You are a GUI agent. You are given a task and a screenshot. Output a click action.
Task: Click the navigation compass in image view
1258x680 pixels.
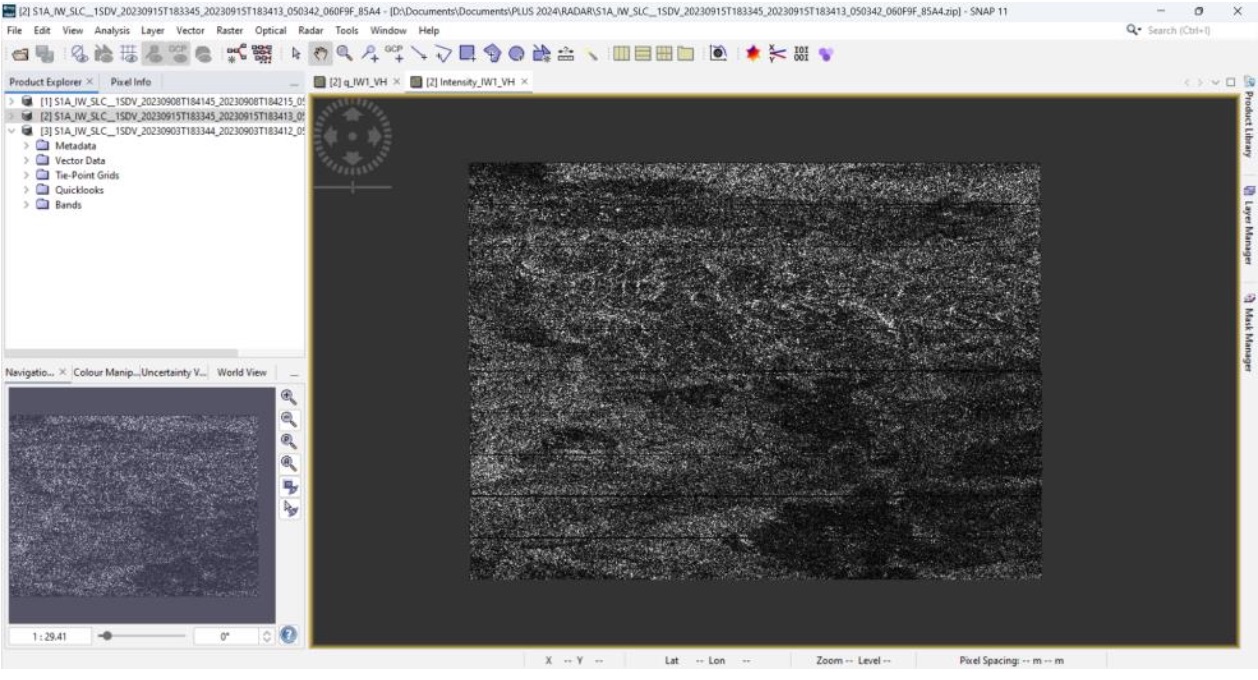[x=352, y=137]
